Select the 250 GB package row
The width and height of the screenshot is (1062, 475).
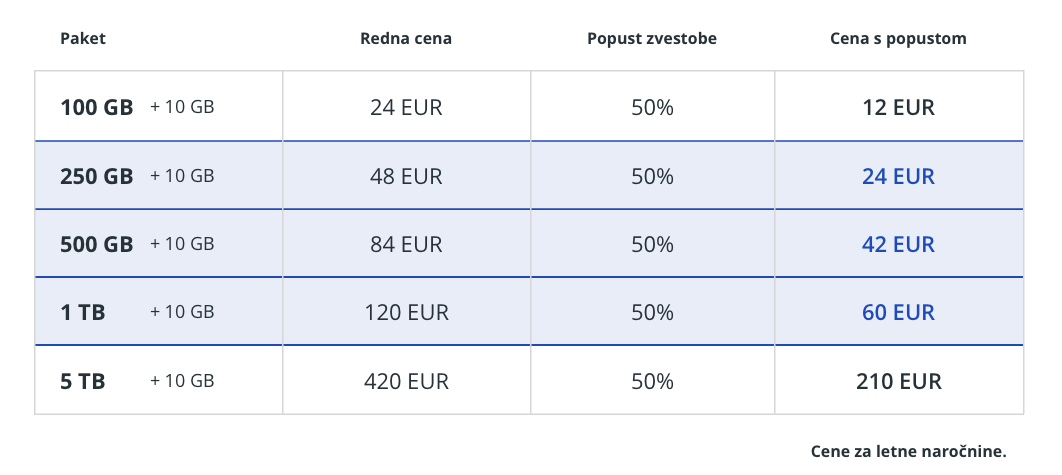click(529, 175)
